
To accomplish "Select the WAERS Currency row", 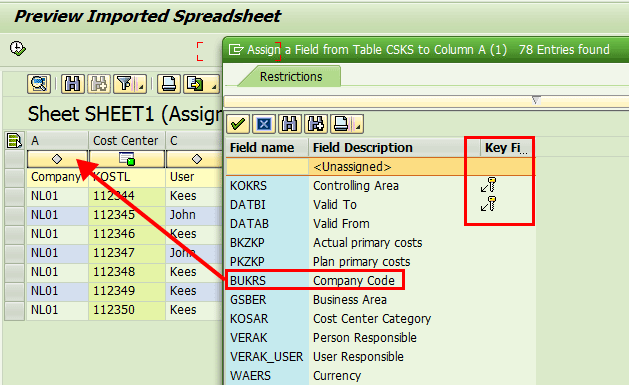I will [x=380, y=375].
